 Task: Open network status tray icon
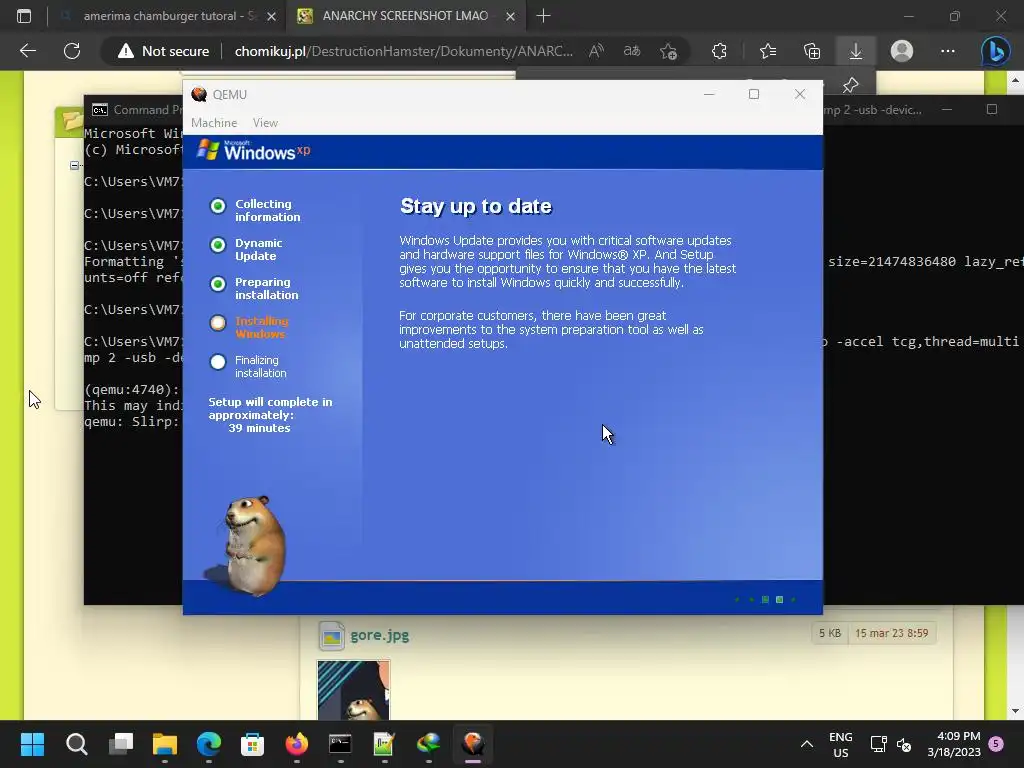point(878,744)
